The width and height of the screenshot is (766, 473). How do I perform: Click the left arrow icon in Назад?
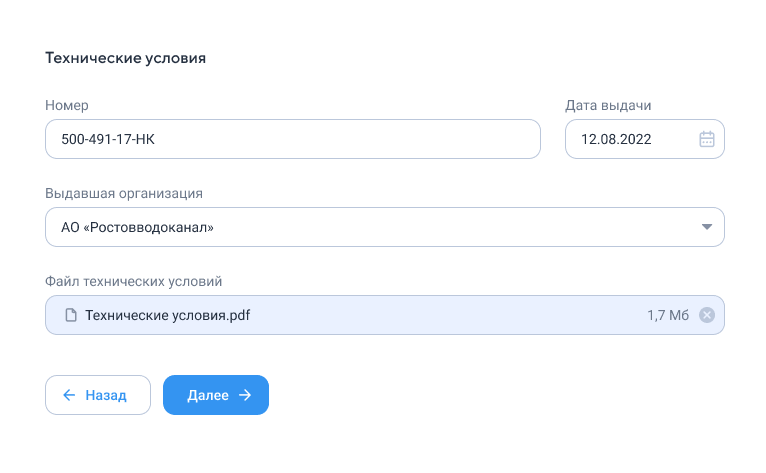[69, 395]
